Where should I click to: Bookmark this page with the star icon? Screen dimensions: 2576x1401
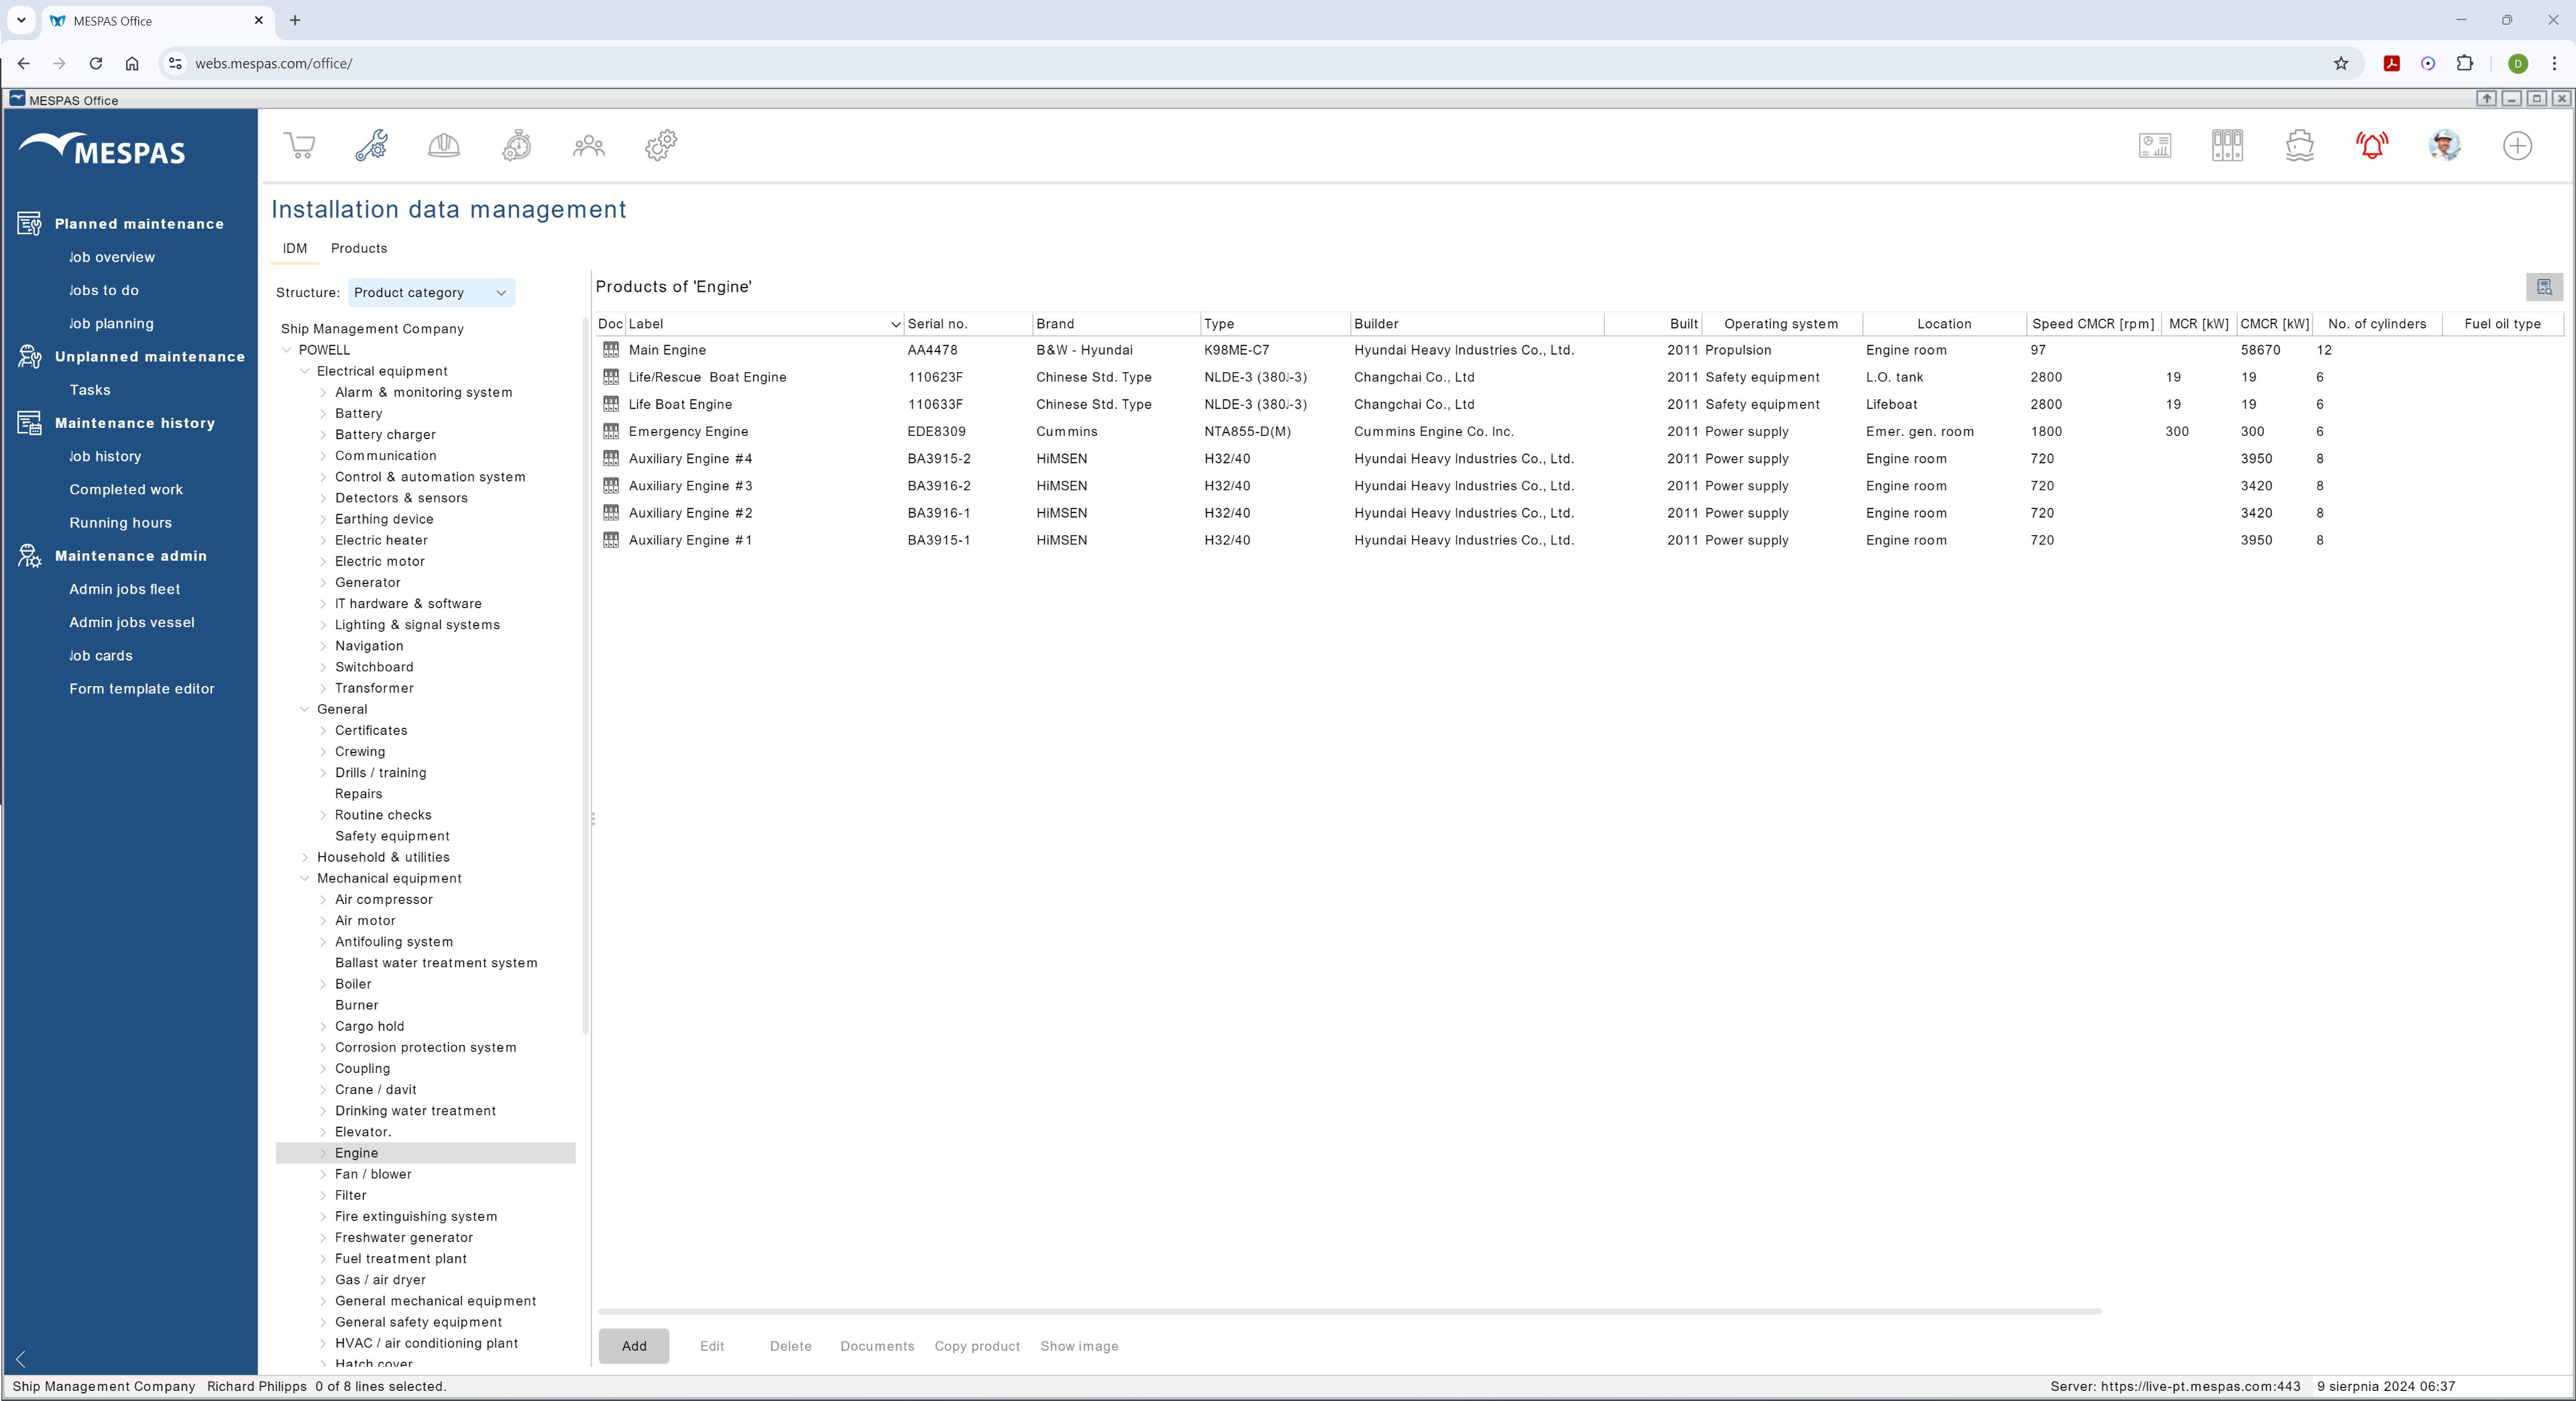point(2341,63)
